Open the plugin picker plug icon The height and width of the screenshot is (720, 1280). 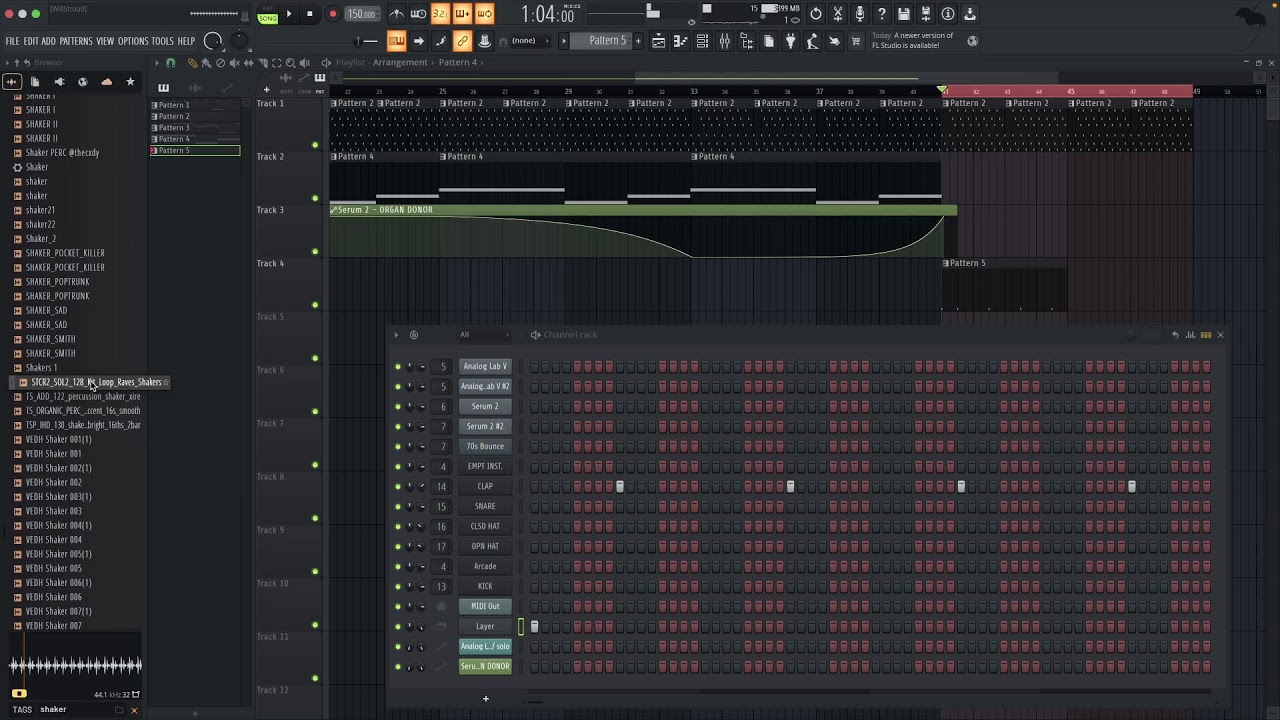coord(790,41)
